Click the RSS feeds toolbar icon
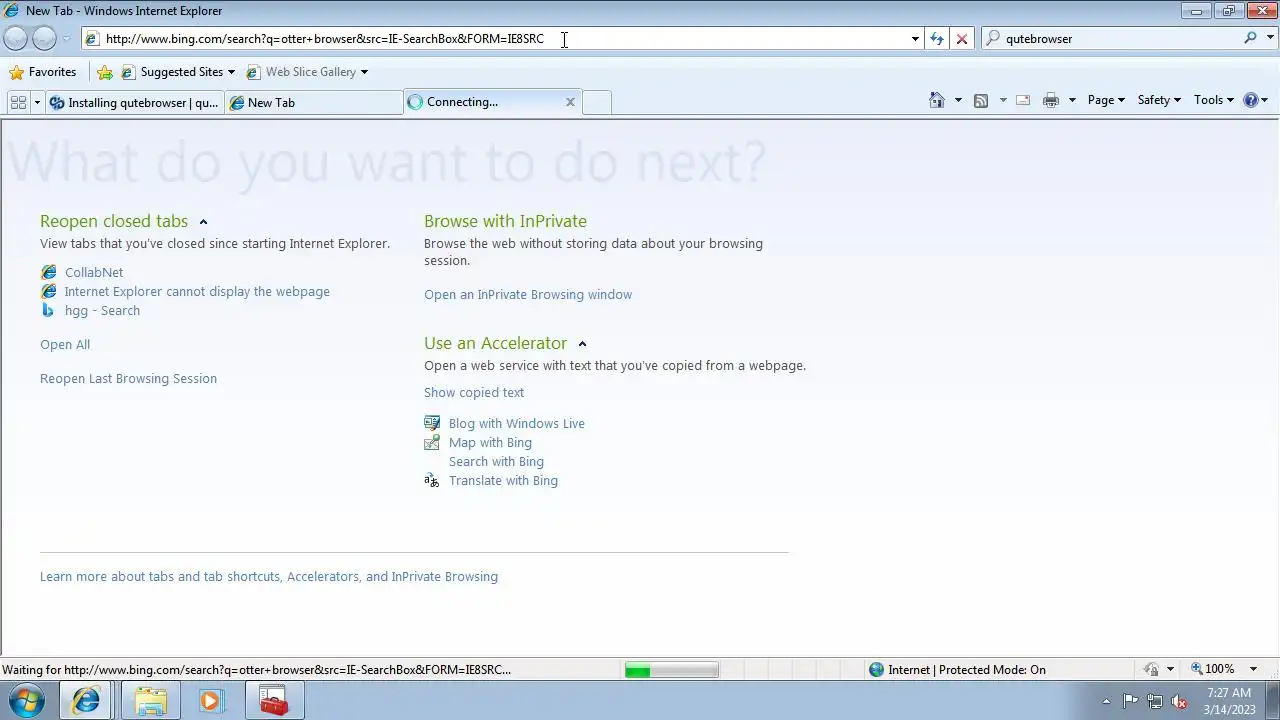 pos(981,100)
